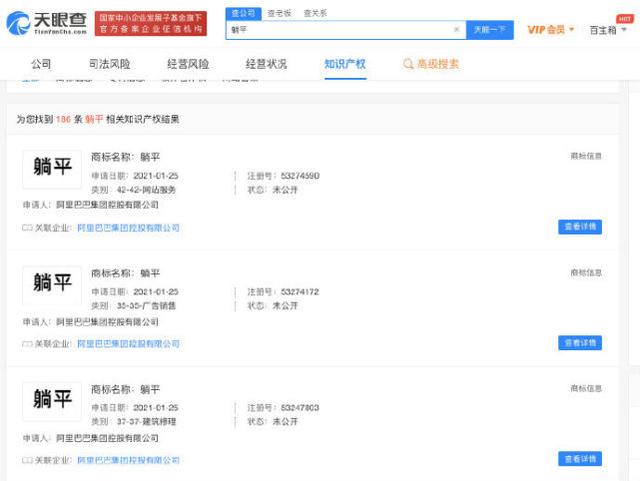Click the magnifier icon beside 高级搜索
The height and width of the screenshot is (481, 640).
pos(408,64)
